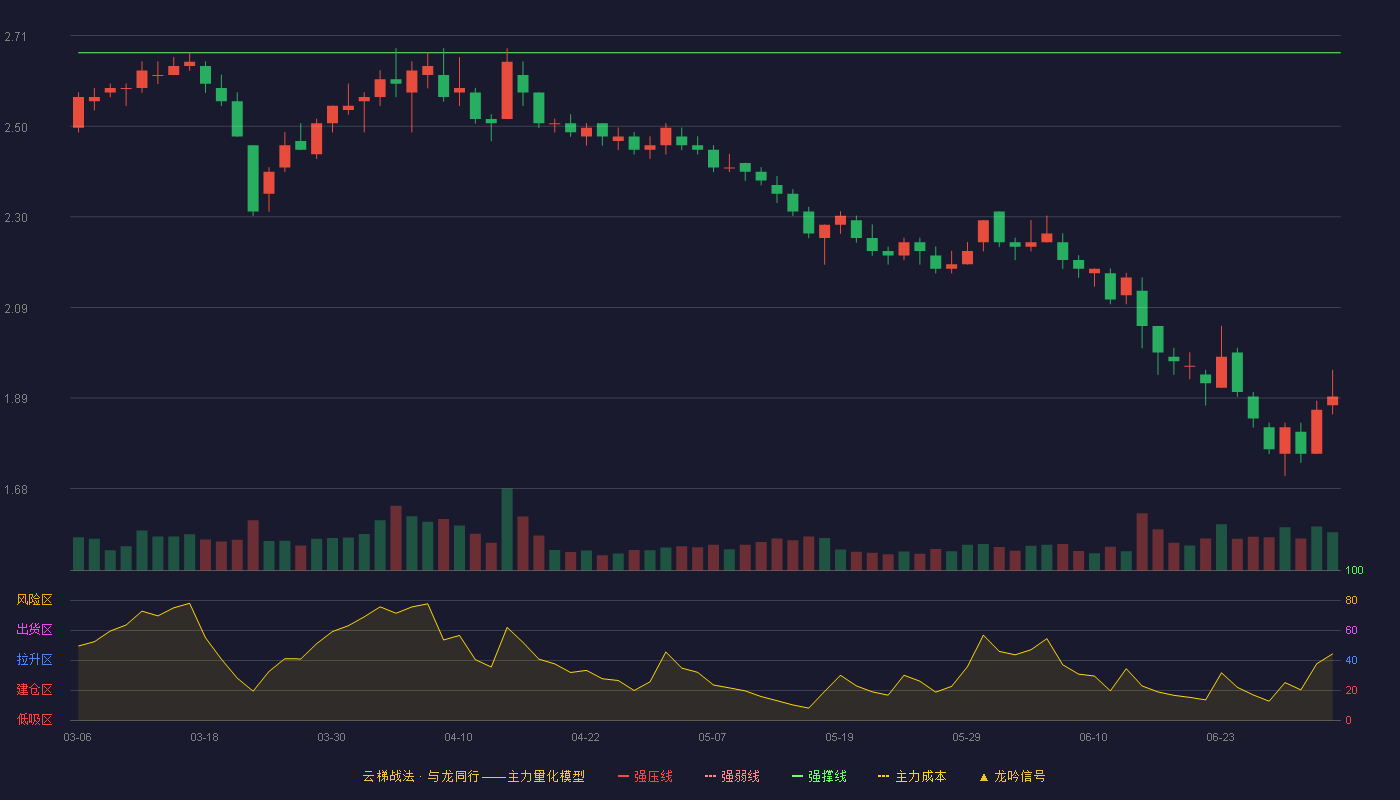Toggle the 强弱线 legend entry
The image size is (1400, 800).
pyautogui.click(x=732, y=776)
